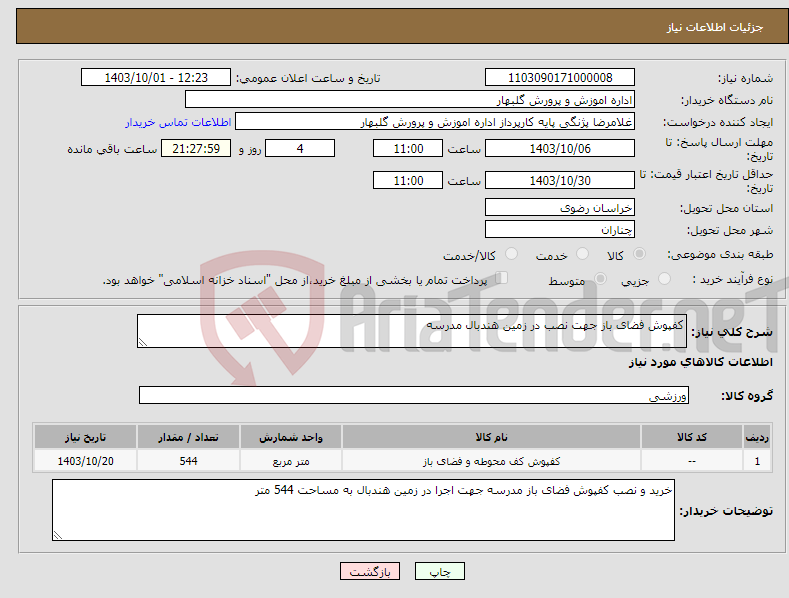Click the item name cell کفپوش کف محوطه

coord(491,461)
